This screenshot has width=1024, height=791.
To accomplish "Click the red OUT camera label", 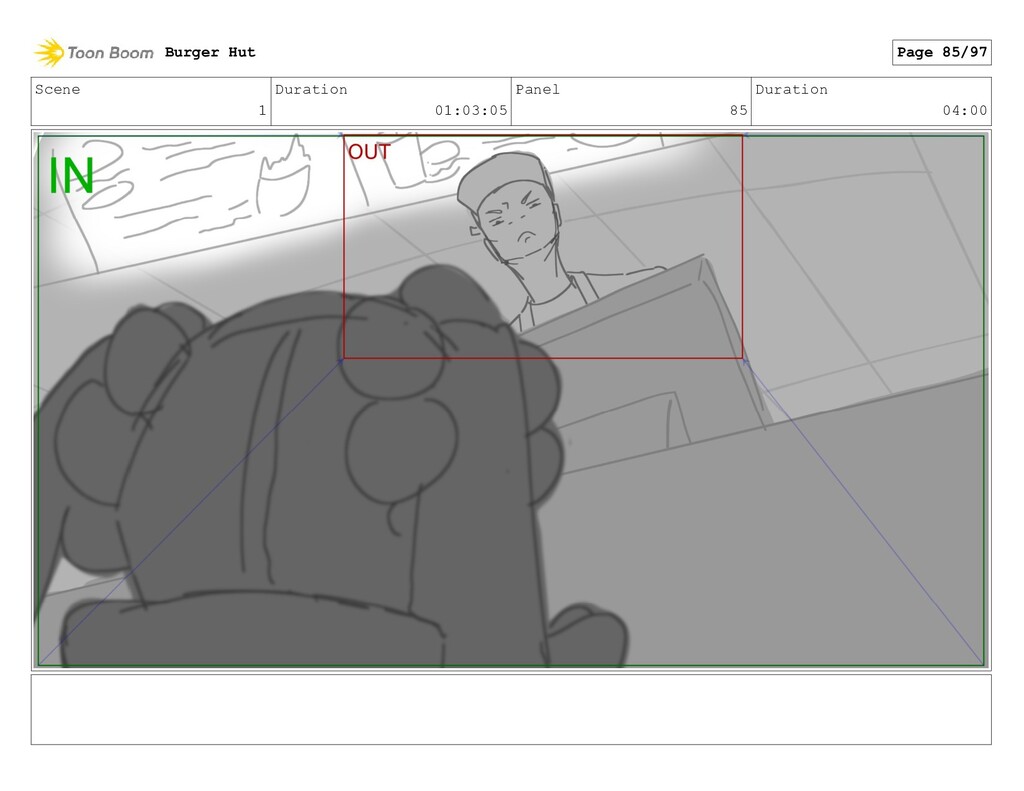I will [x=369, y=152].
